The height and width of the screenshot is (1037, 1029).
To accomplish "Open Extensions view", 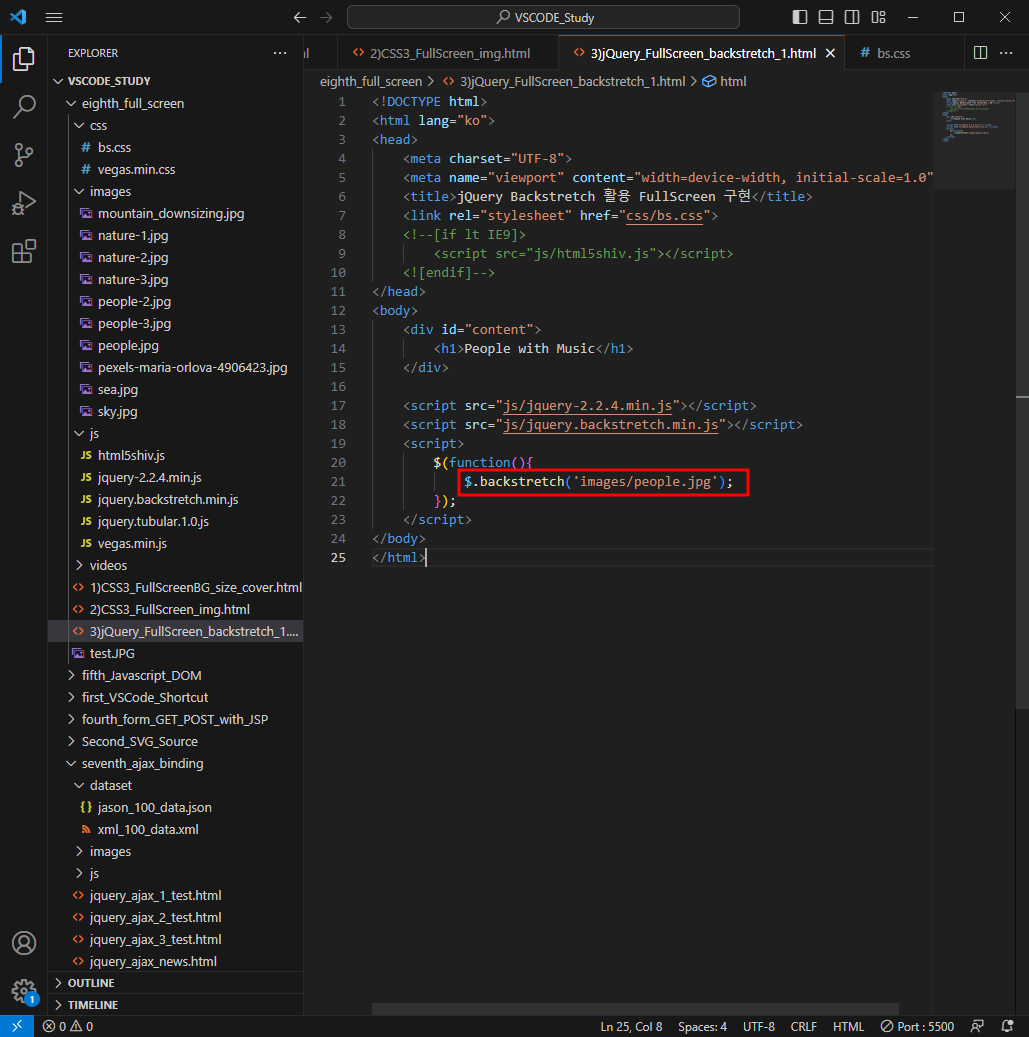I will (24, 251).
